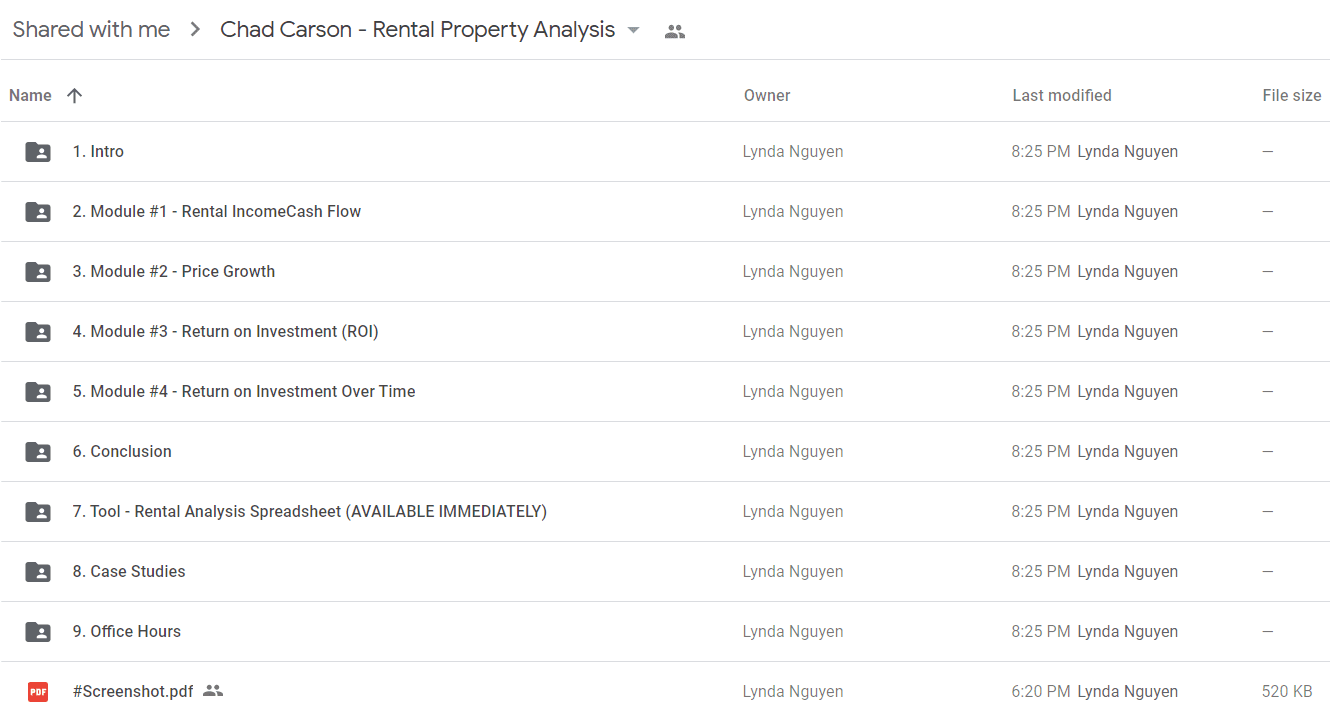
Task: Click the PDF icon for #Screenshot.pdf
Action: pyautogui.click(x=38, y=691)
